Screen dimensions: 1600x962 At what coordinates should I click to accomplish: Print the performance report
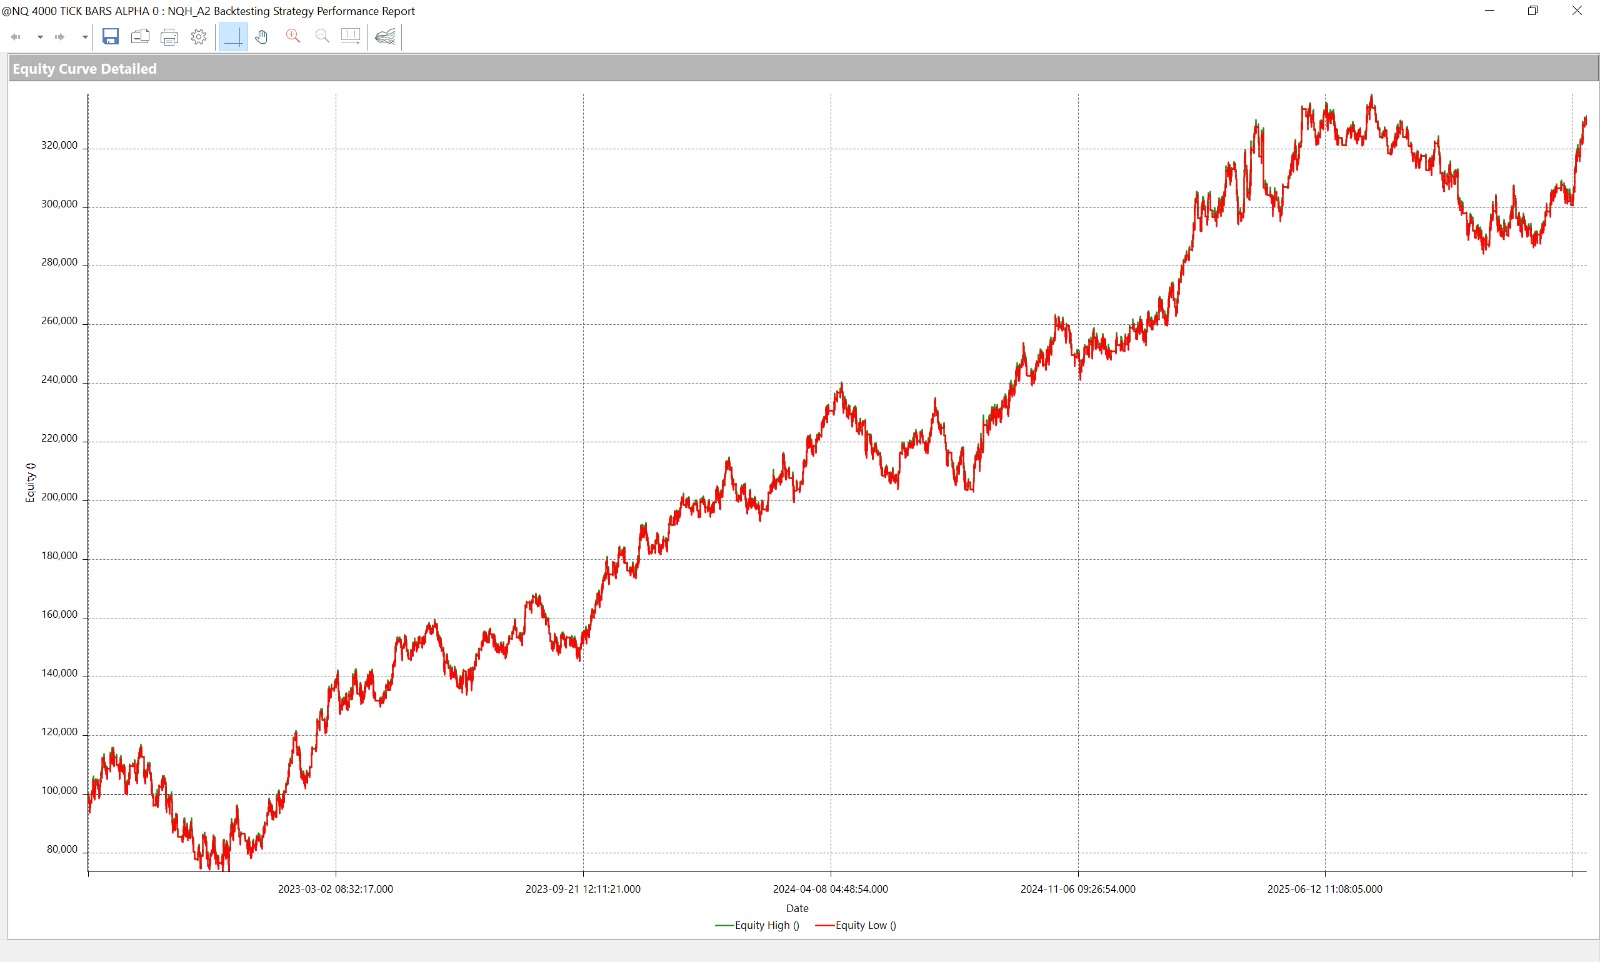click(169, 37)
